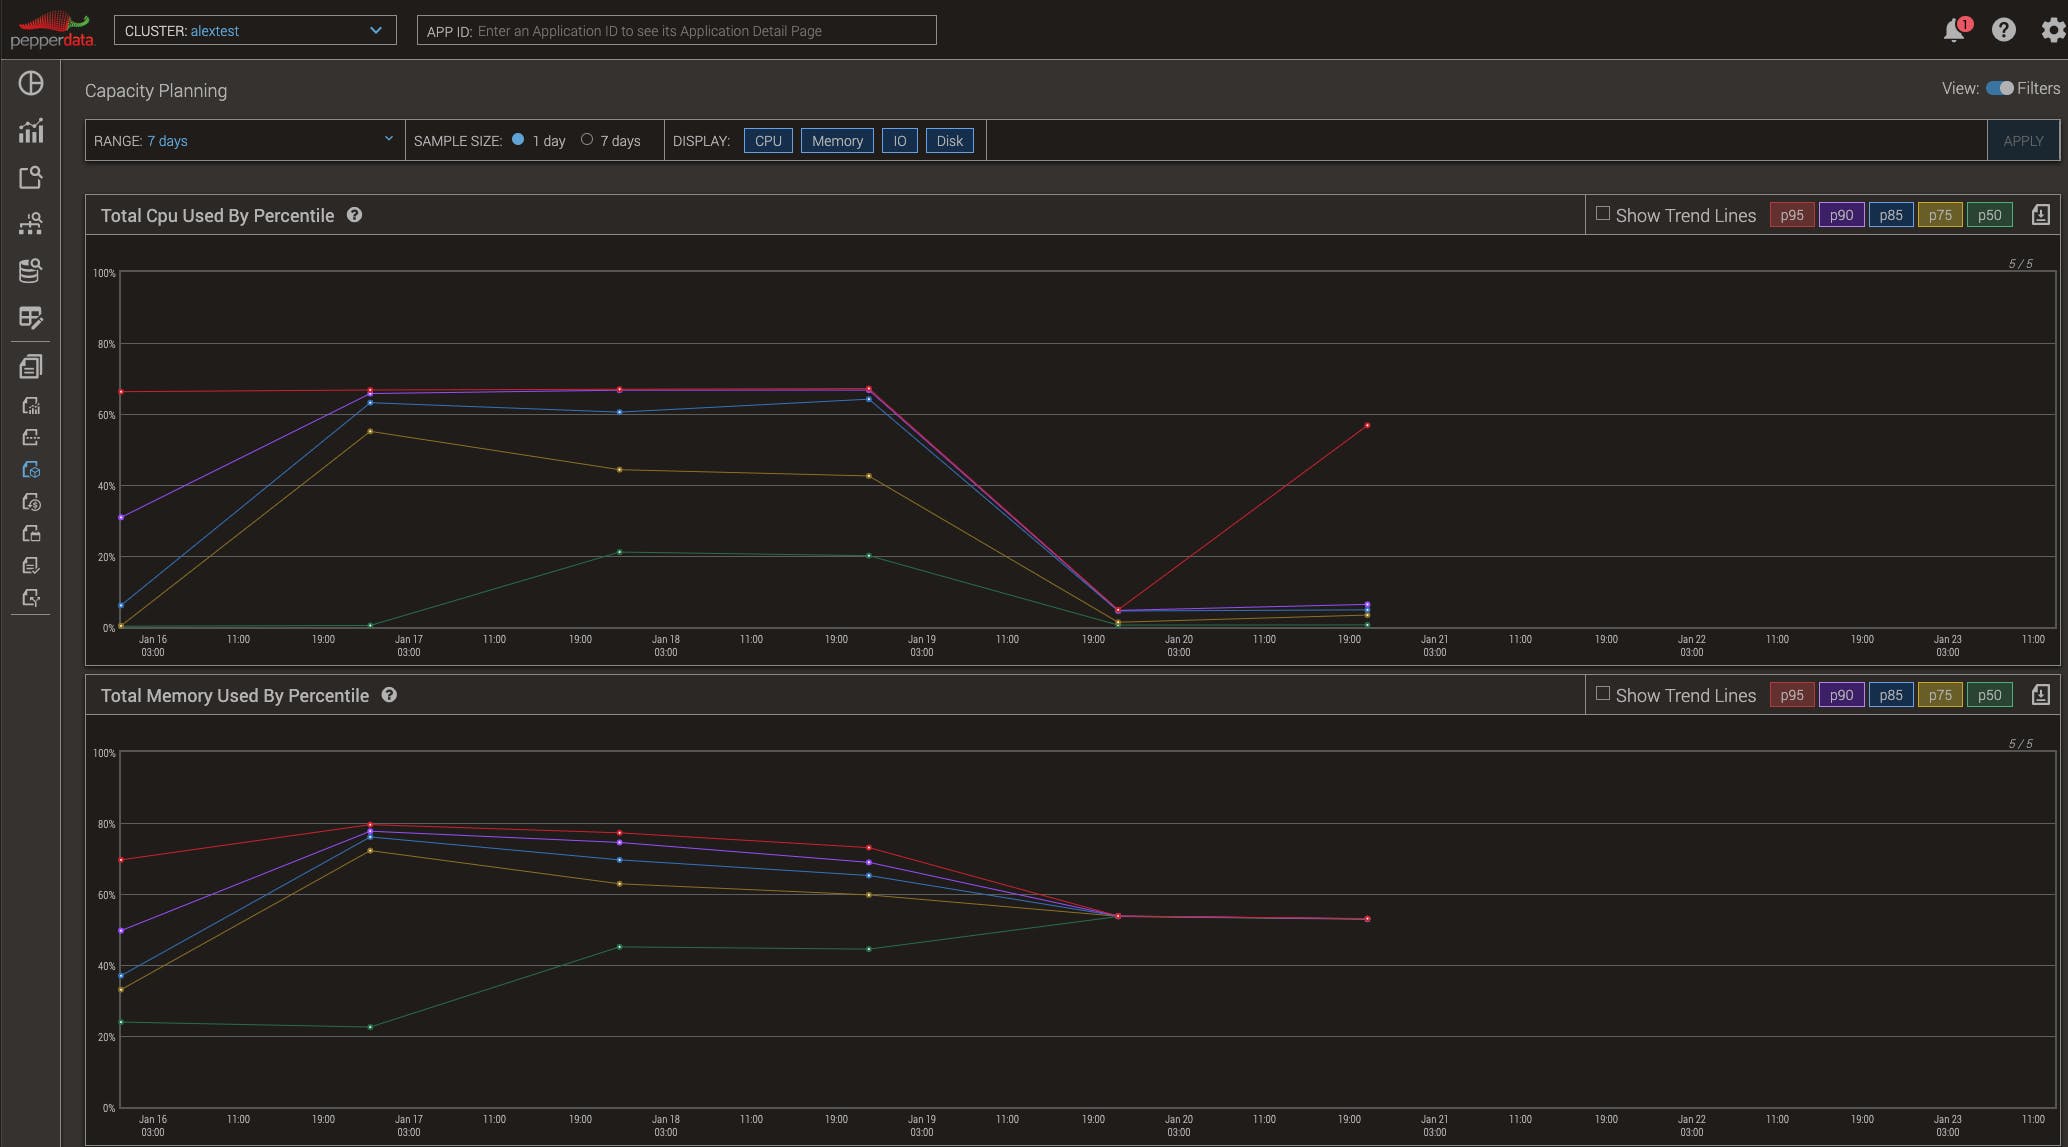Enable Show Trend Lines for Cpu chart
Screen dimensions: 2068x1147
pyautogui.click(x=1603, y=214)
